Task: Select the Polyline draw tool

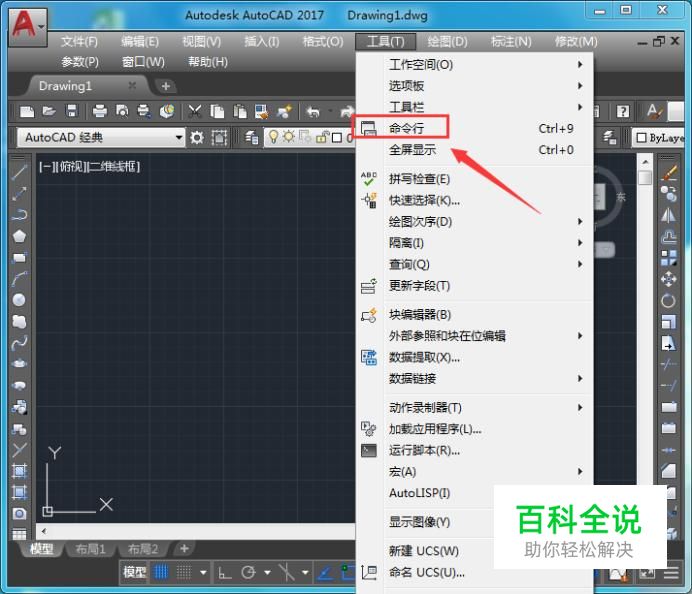Action: pyautogui.click(x=19, y=214)
